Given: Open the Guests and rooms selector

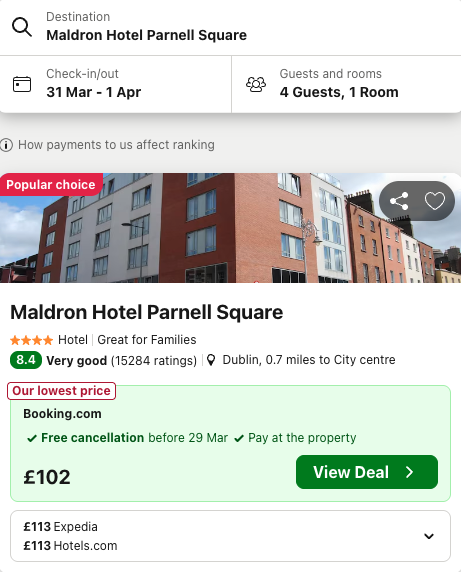Looking at the screenshot, I should (346, 84).
